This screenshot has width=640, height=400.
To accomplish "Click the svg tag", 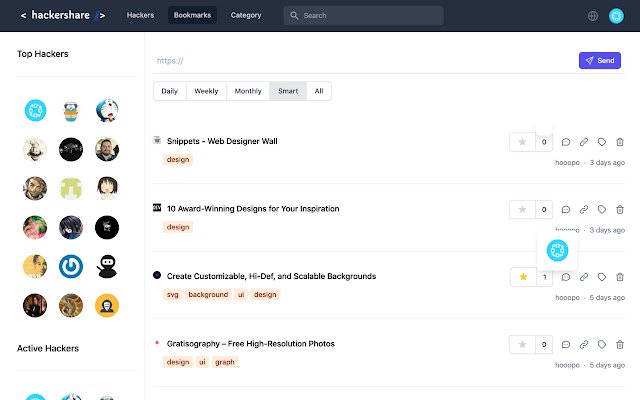I will tap(172, 295).
